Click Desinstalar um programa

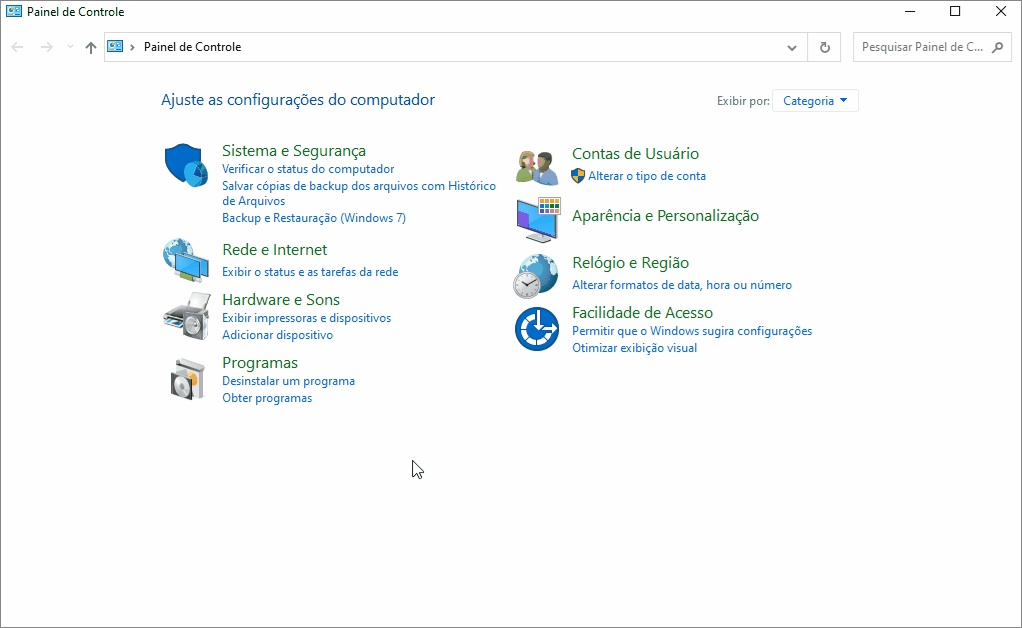(x=289, y=381)
